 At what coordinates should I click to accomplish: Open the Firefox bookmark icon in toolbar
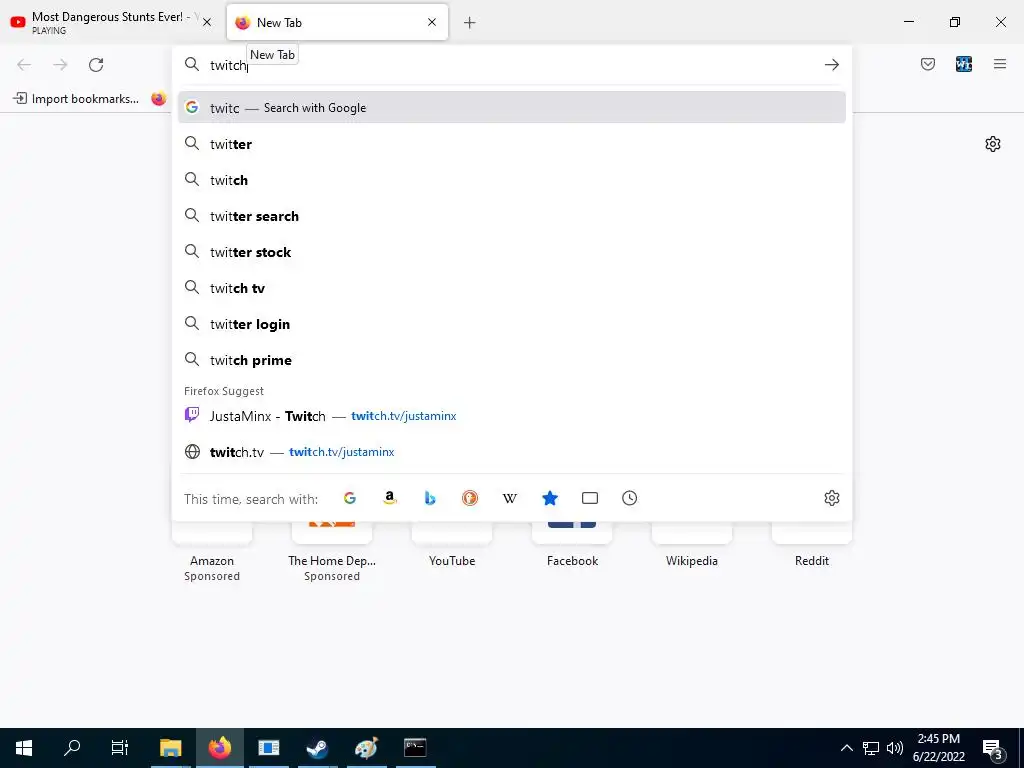pos(159,99)
